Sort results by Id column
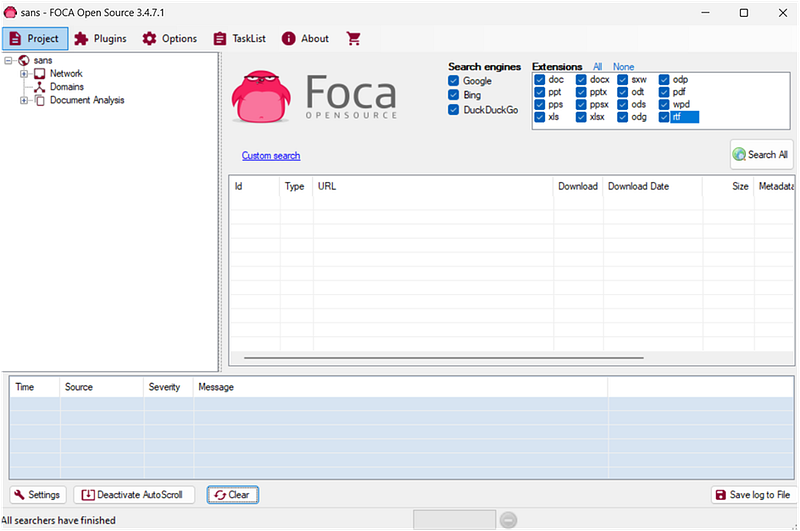Screen dimensions: 800x531 tap(254, 186)
